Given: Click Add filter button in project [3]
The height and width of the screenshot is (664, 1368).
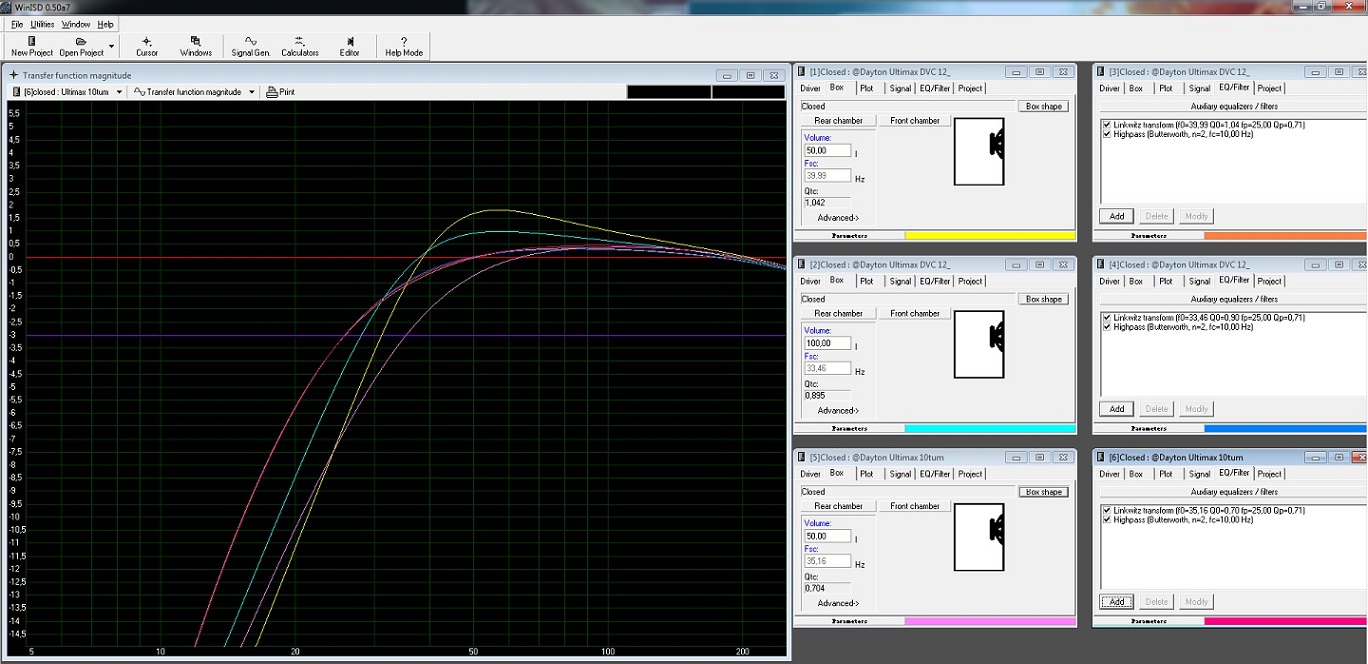Looking at the screenshot, I should click(1117, 216).
